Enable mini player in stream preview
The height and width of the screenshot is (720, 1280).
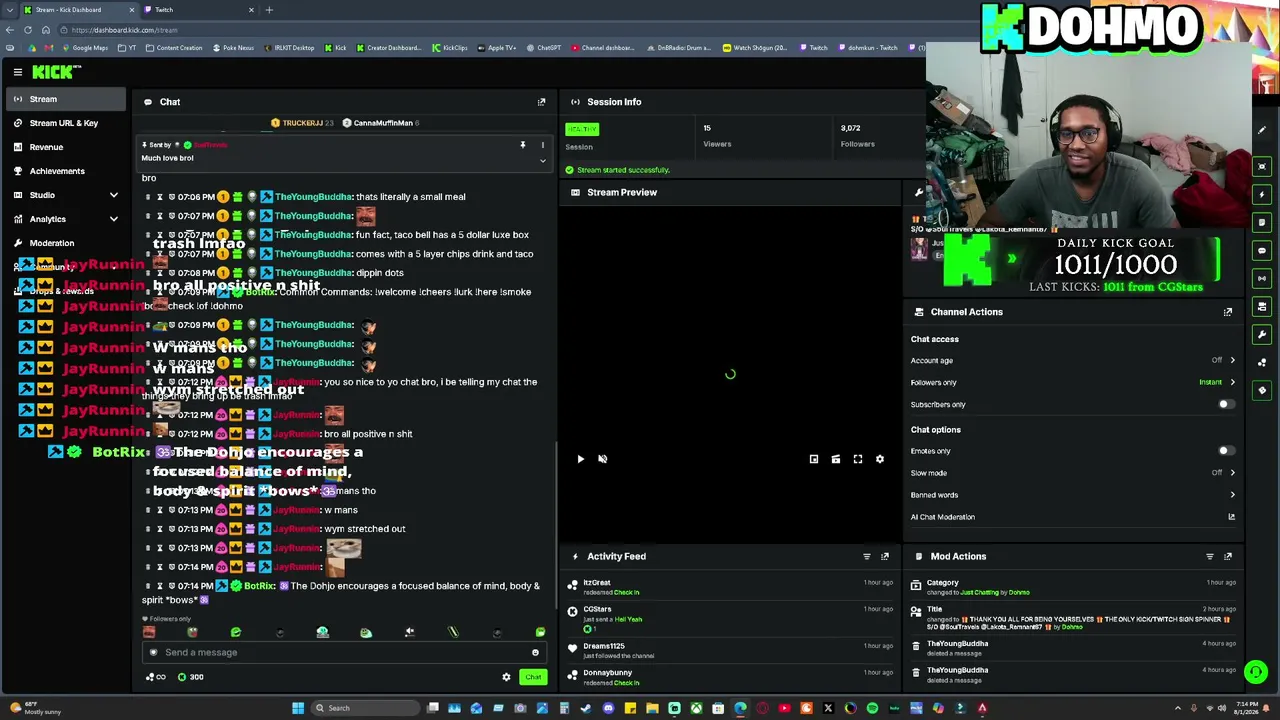pos(814,459)
